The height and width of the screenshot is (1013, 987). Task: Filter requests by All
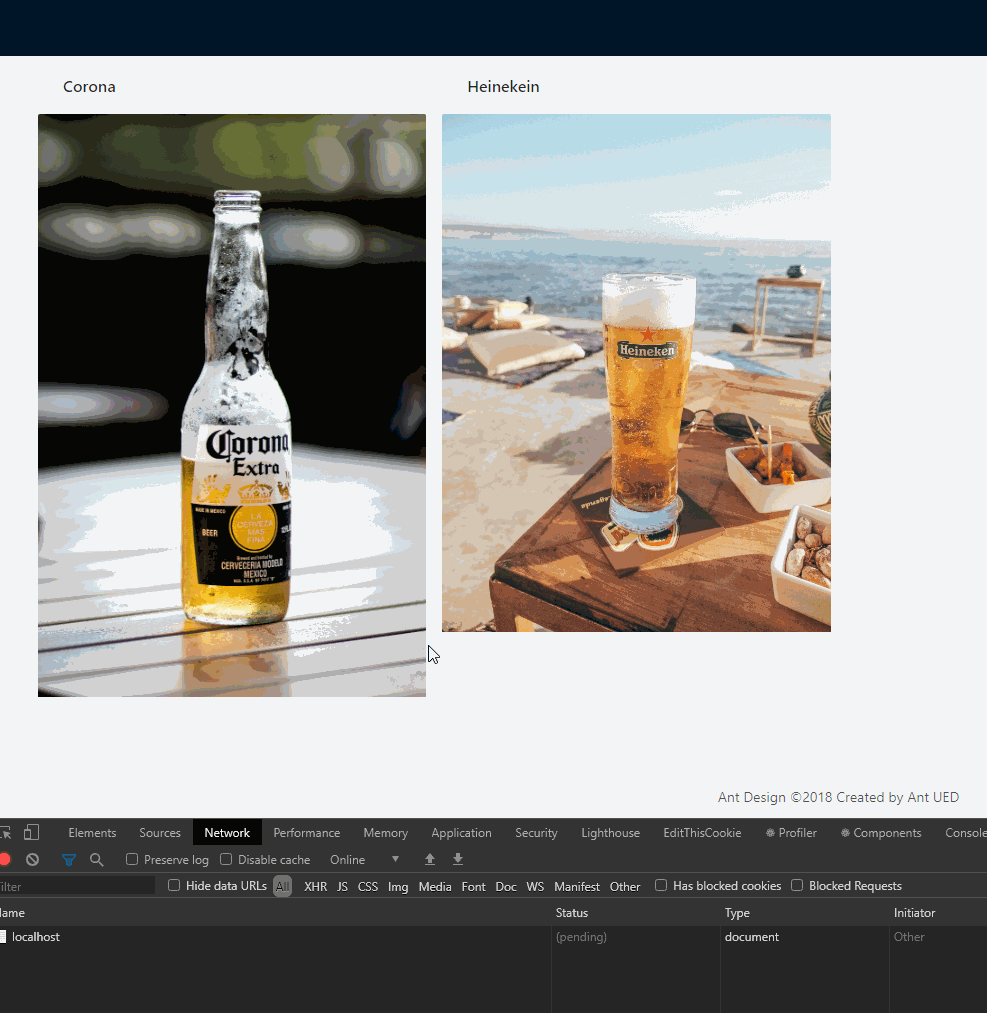point(282,886)
